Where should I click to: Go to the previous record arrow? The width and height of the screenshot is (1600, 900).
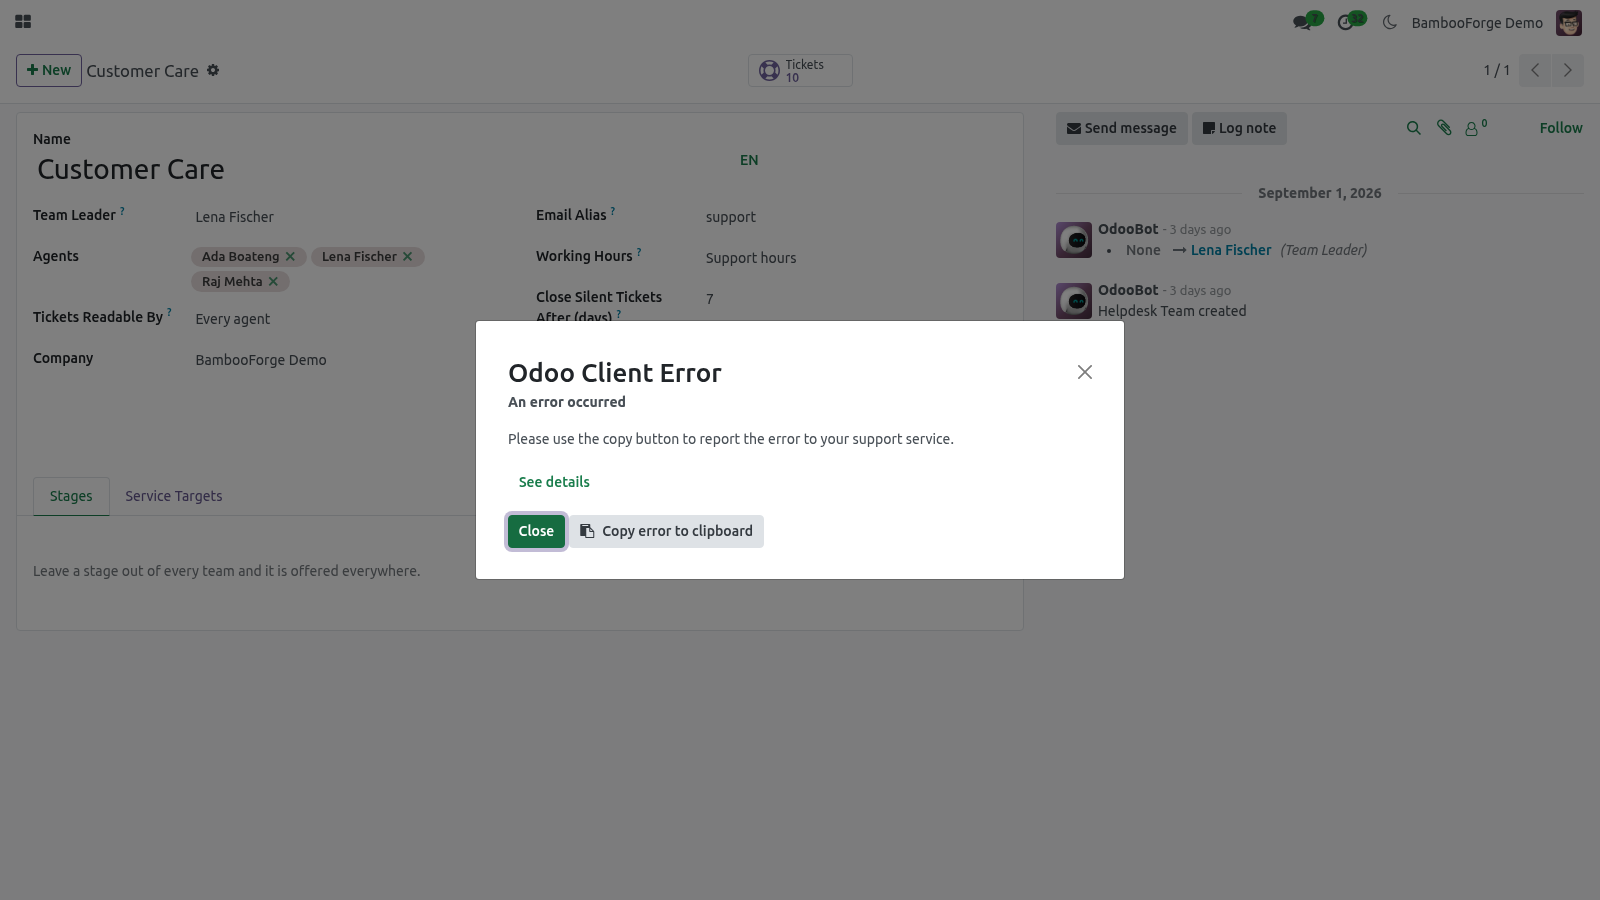point(1535,70)
